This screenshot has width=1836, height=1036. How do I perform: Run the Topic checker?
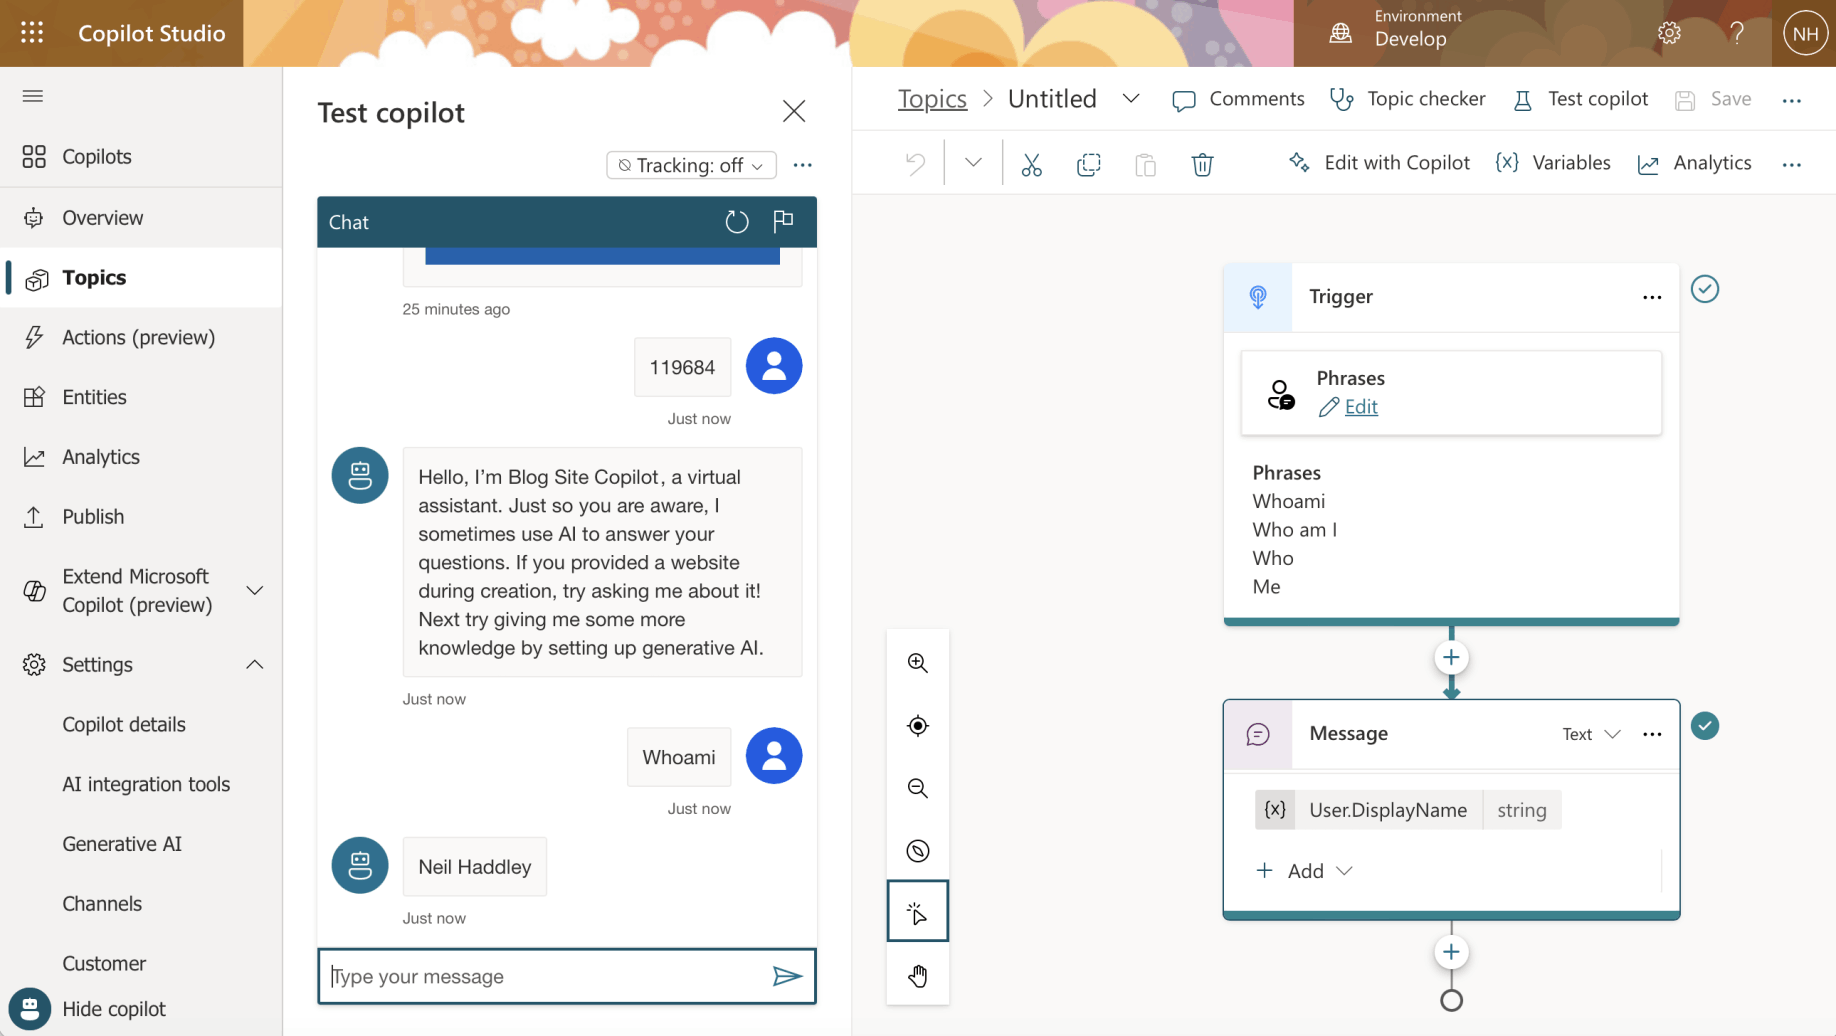point(1407,99)
